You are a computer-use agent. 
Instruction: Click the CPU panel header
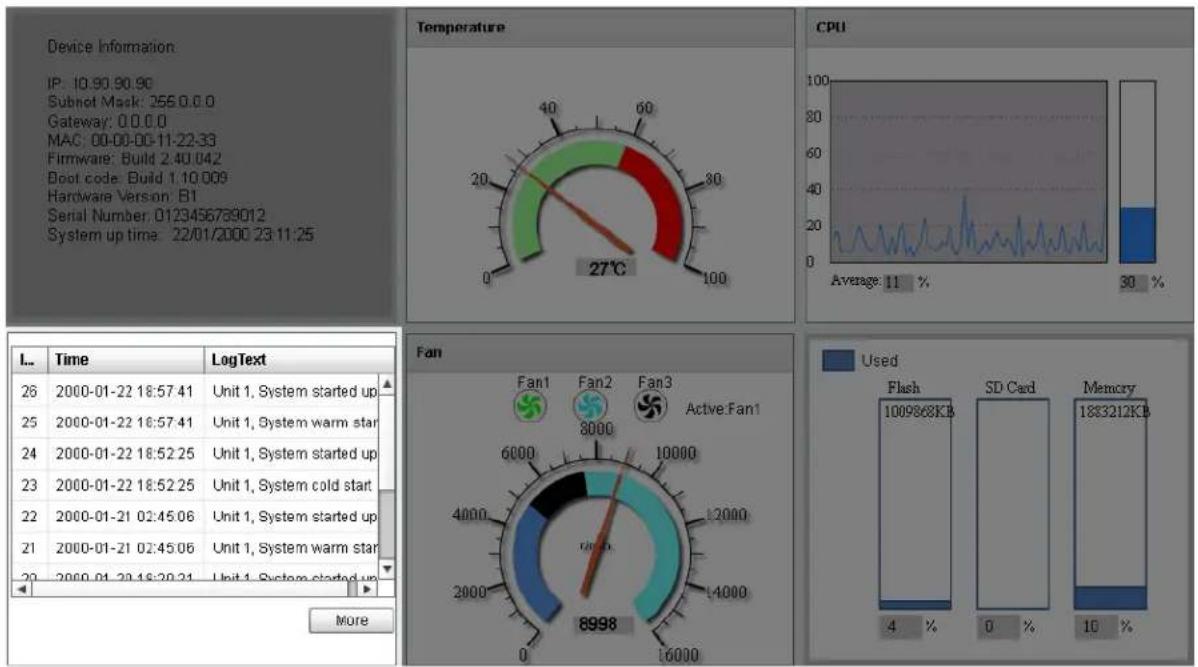[998, 28]
